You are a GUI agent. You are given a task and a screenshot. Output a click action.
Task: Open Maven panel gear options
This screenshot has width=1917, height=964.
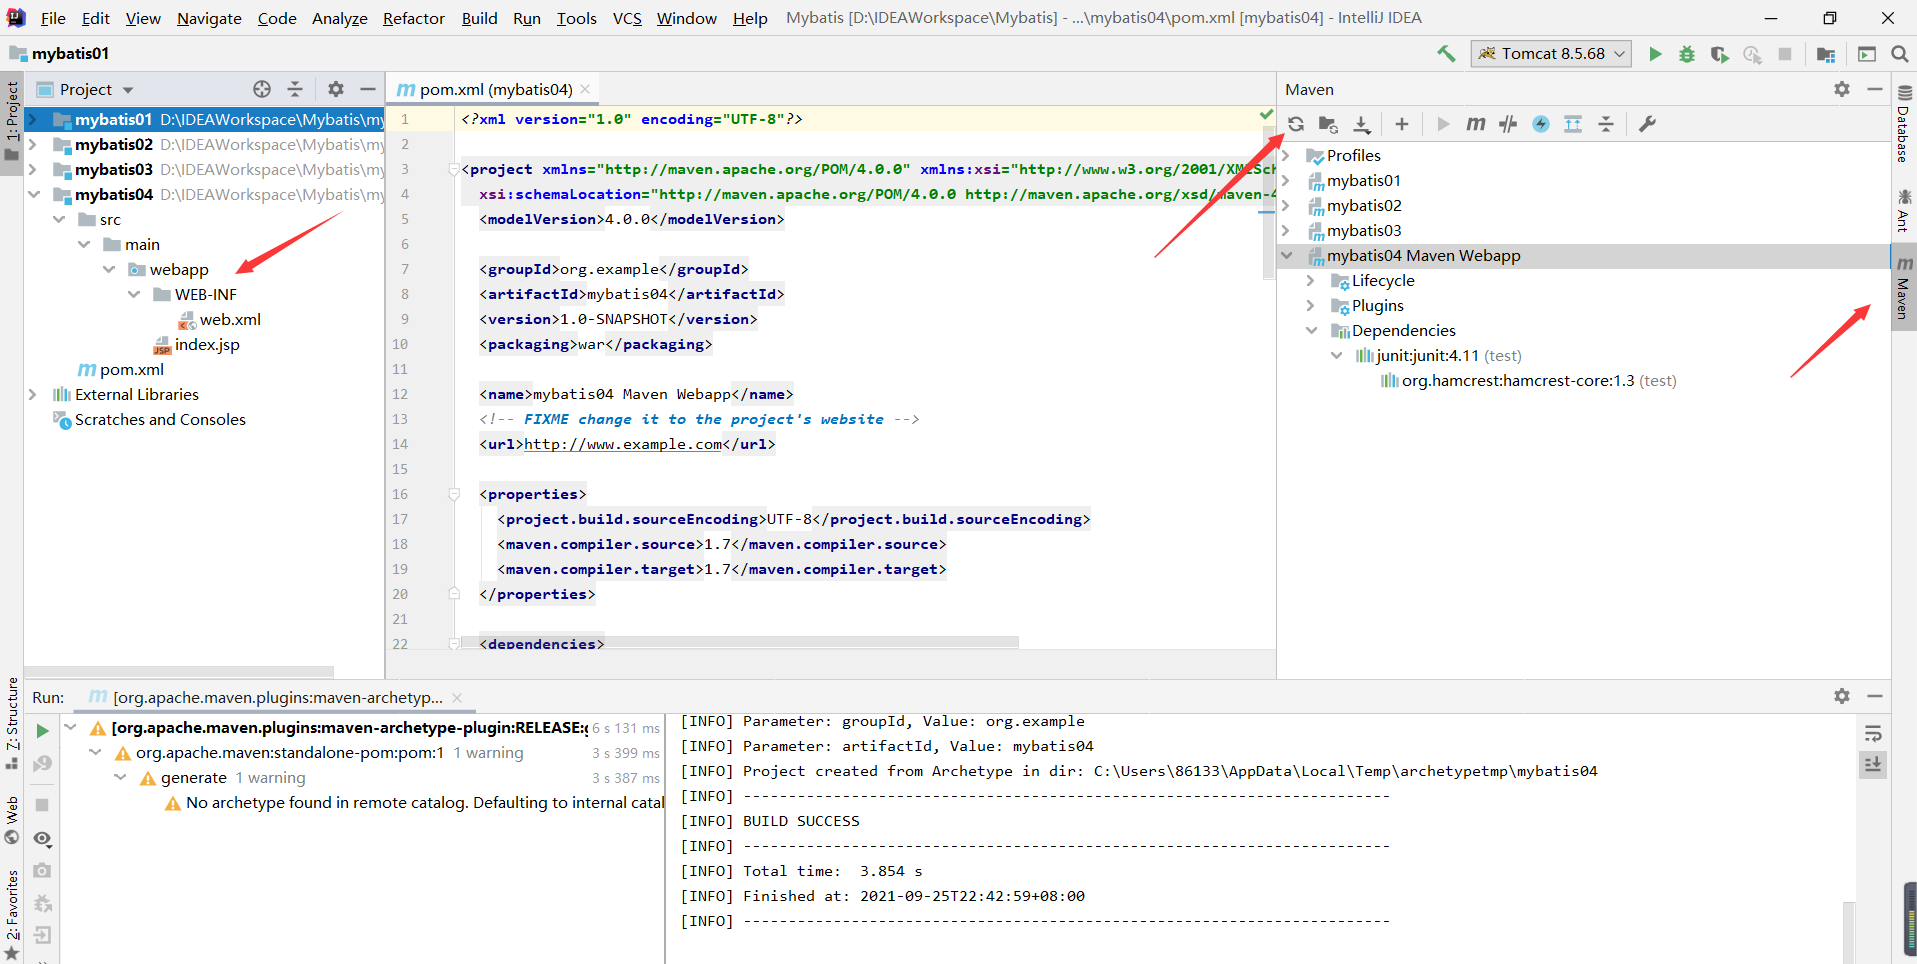[x=1842, y=89]
